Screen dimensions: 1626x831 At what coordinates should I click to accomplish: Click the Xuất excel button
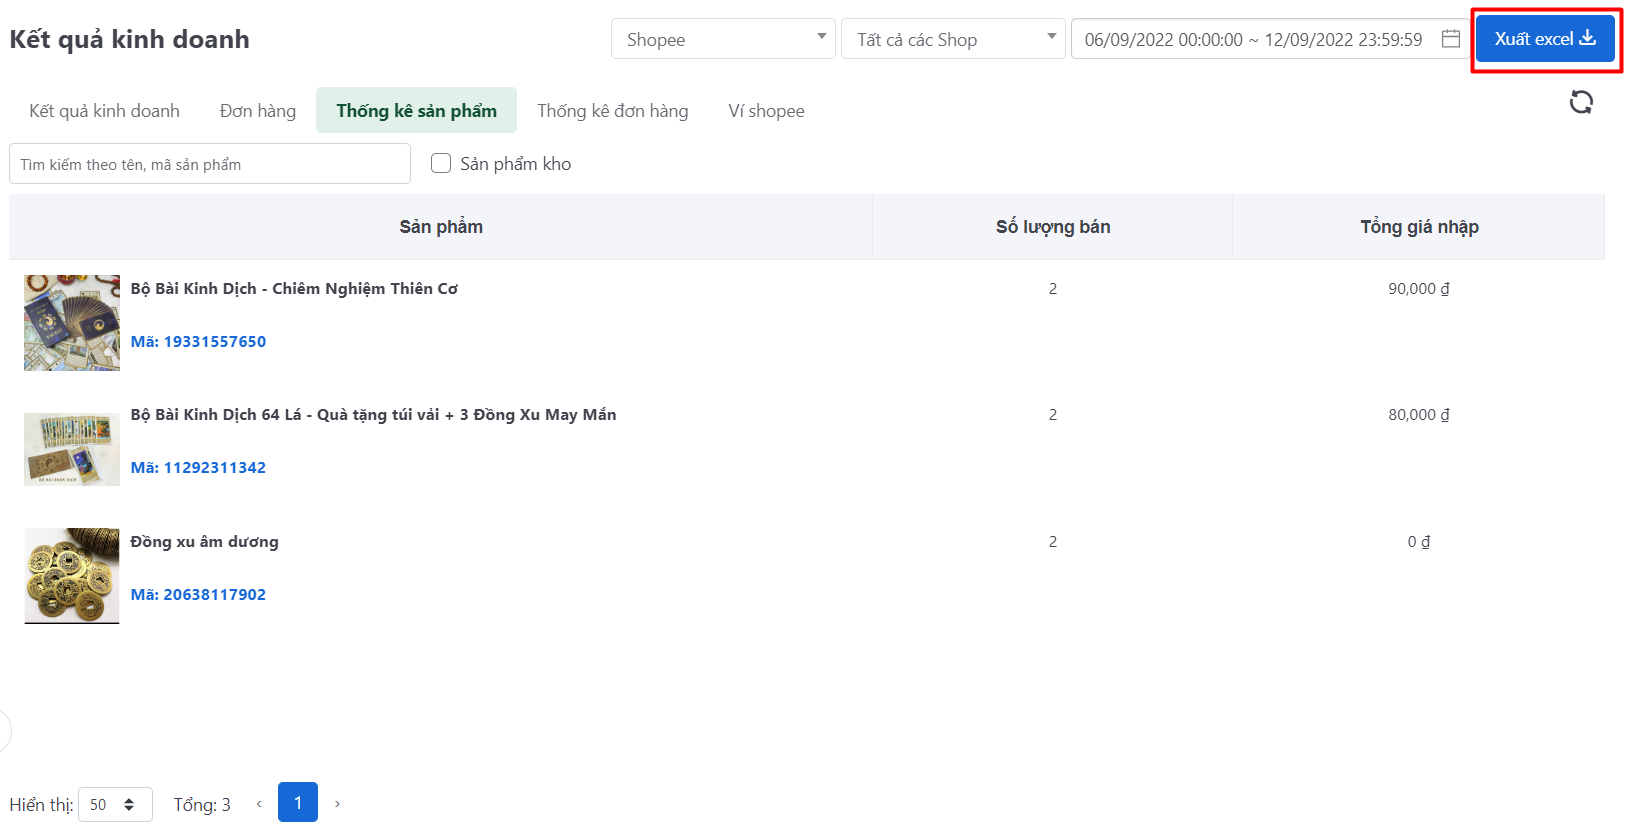tap(1545, 39)
